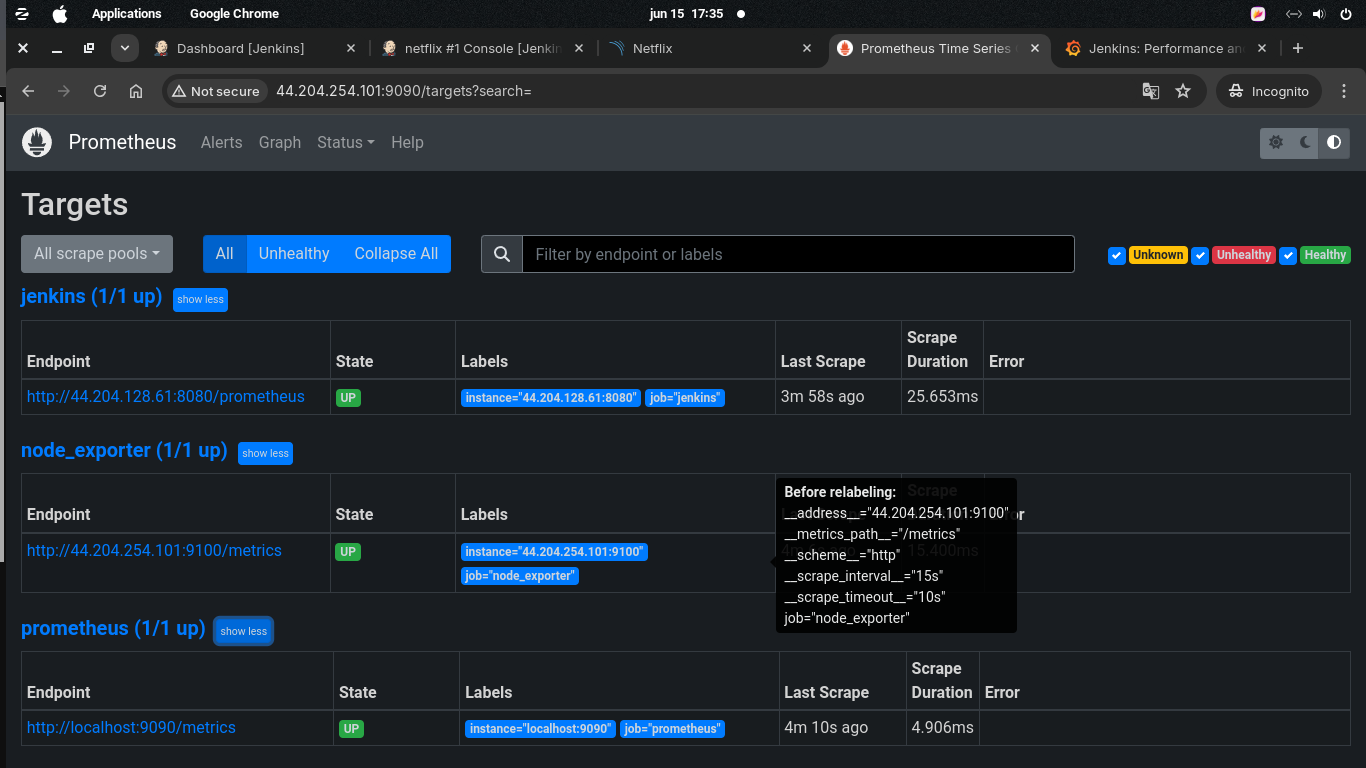Open the Chrome three-dot menu

(x=1342, y=91)
